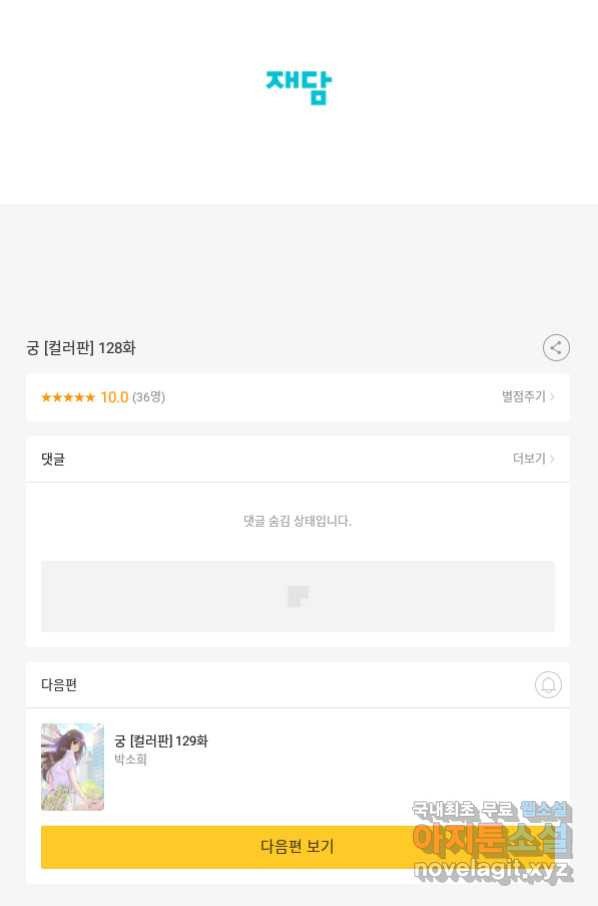Click the 10.0 rating score
The height and width of the screenshot is (906, 598).
tap(114, 398)
